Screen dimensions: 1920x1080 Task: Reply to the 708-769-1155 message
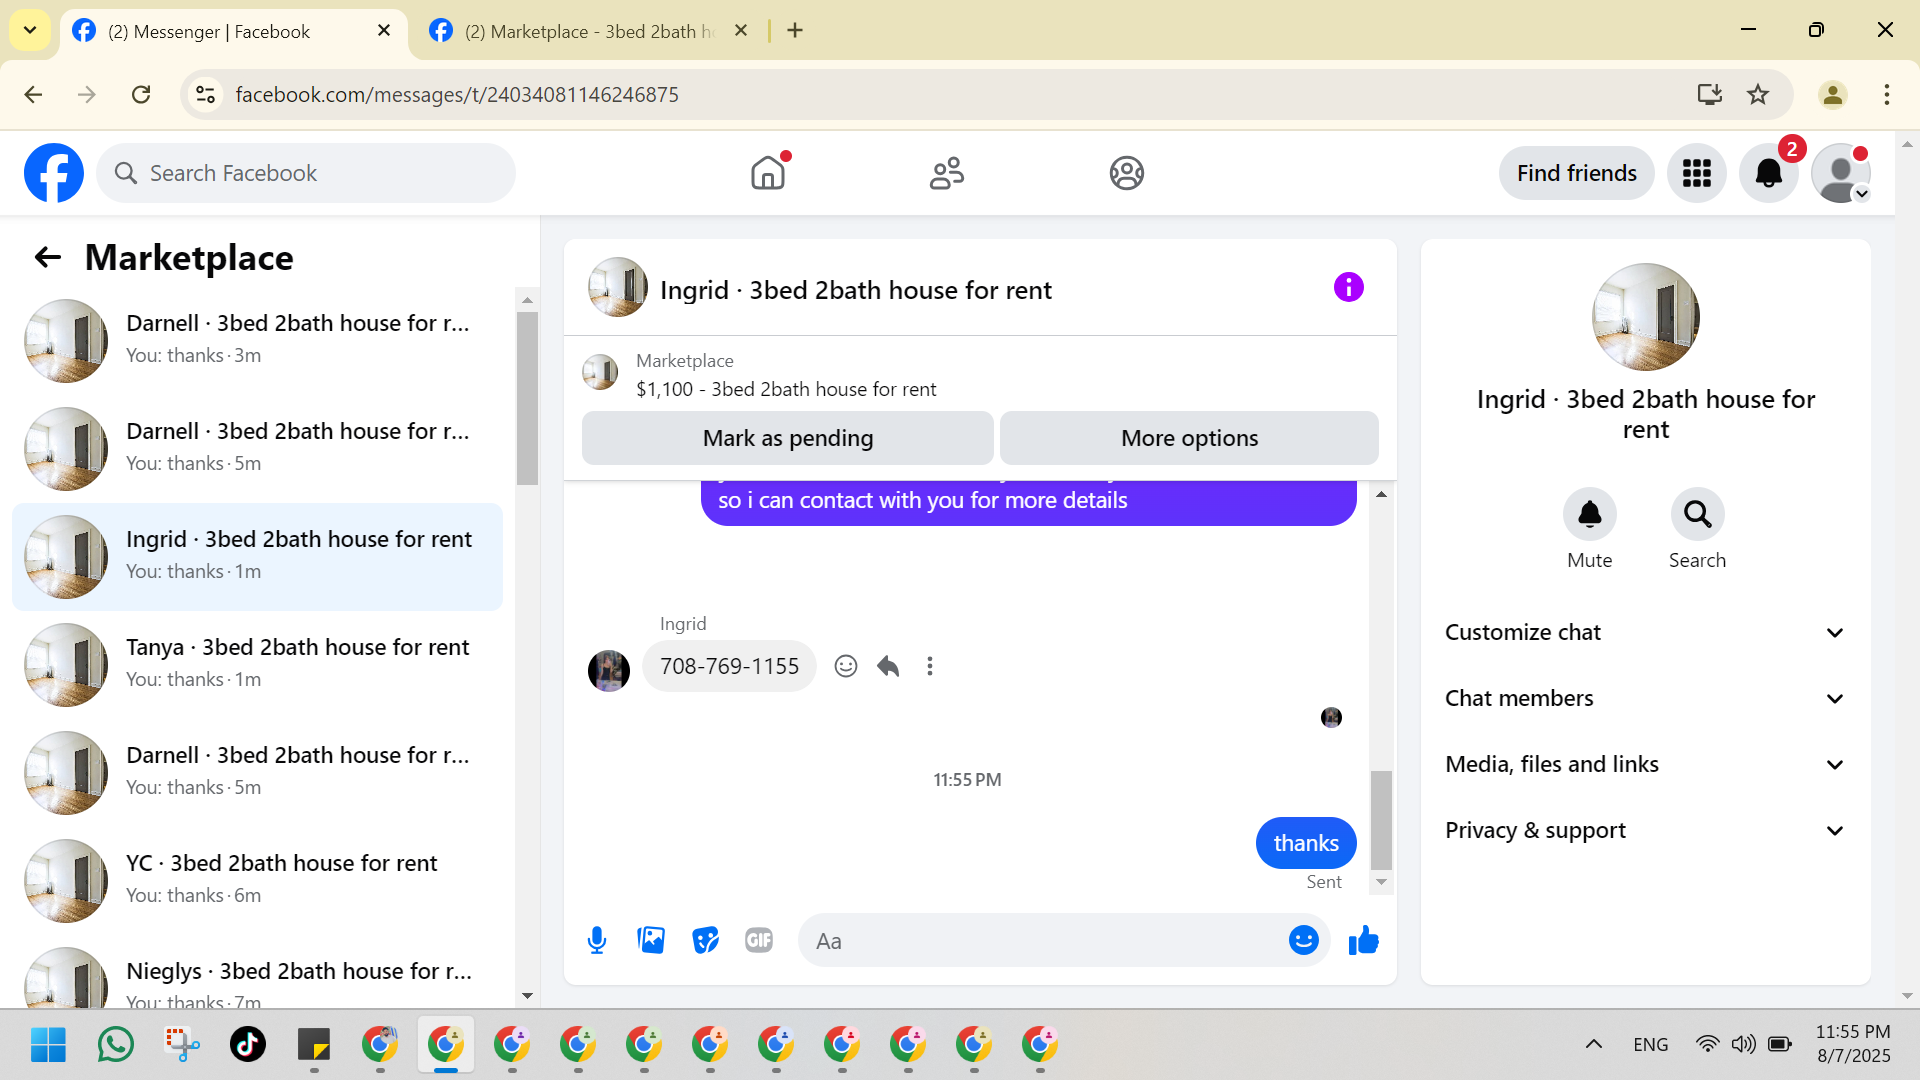(x=888, y=666)
